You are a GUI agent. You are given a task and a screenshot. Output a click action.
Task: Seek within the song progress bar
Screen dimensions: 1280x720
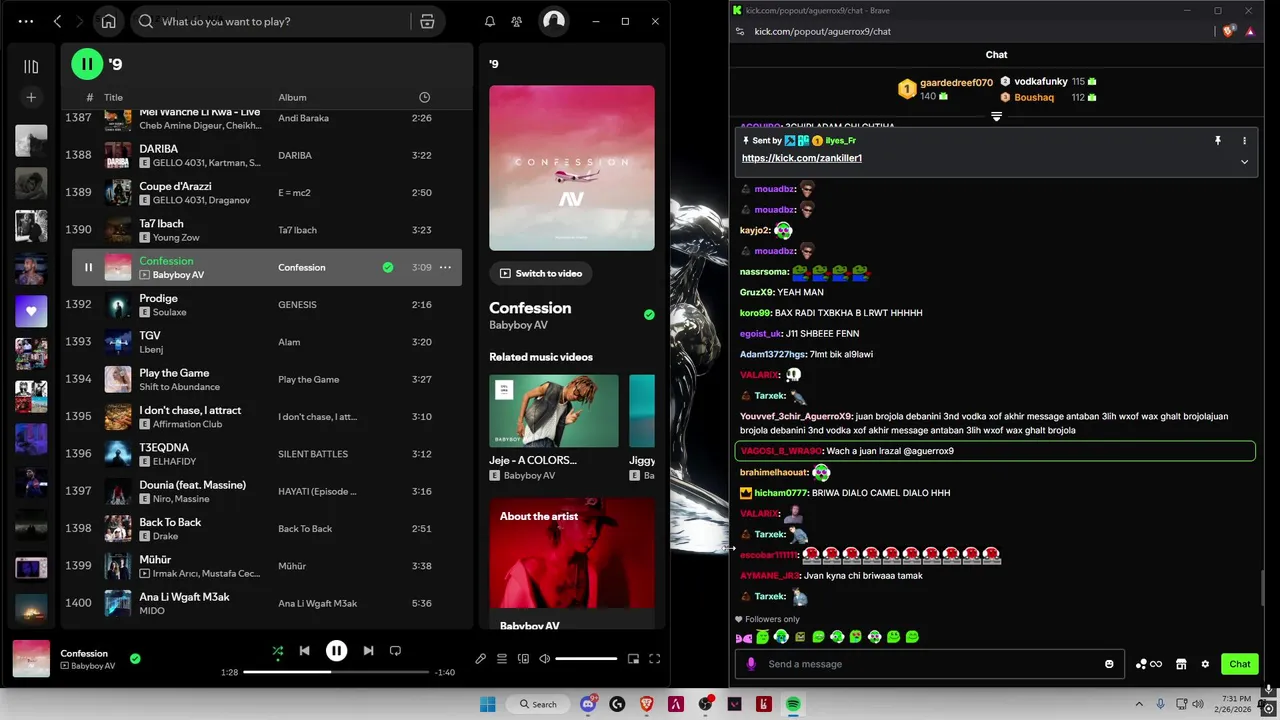tap(336, 672)
